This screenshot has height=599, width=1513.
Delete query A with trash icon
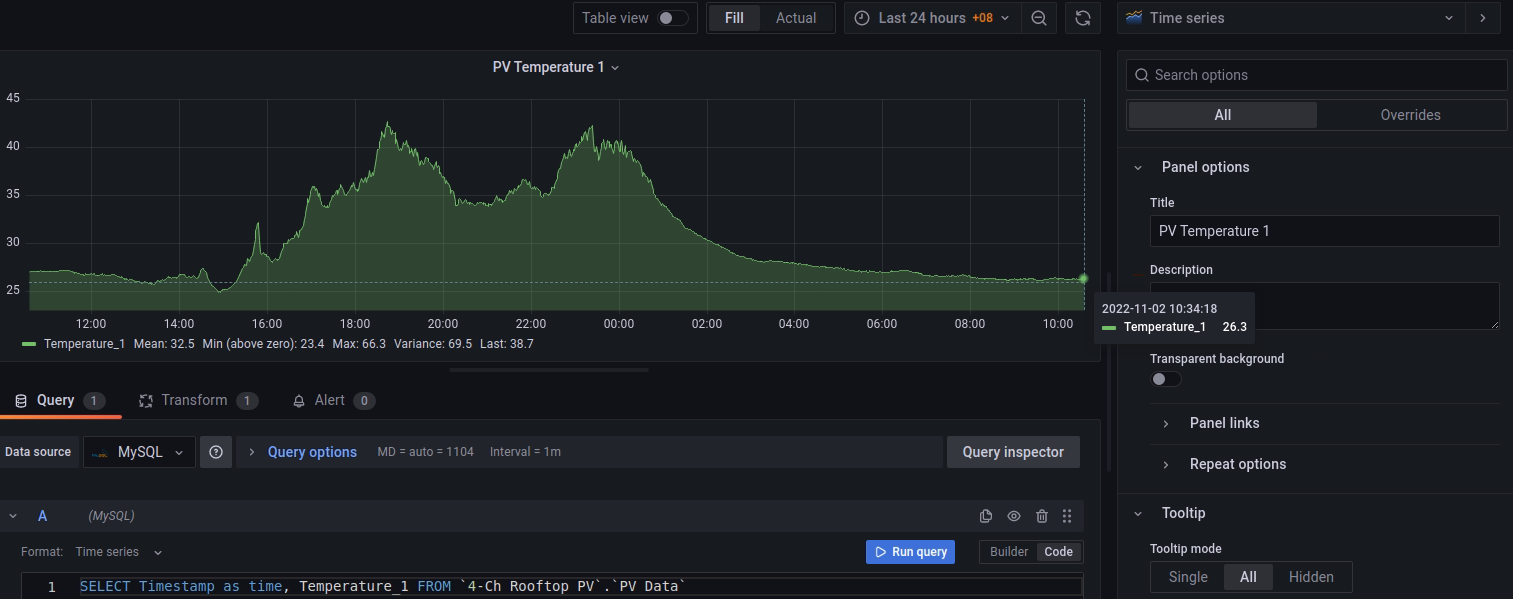(x=1042, y=516)
